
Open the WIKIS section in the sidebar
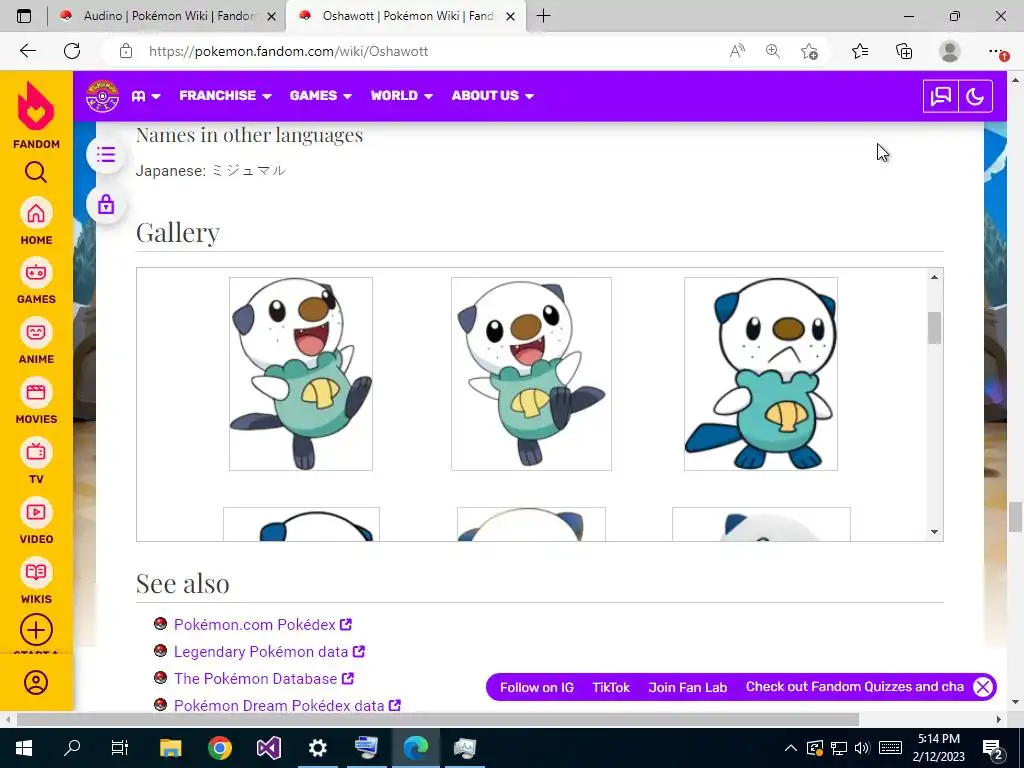point(36,581)
